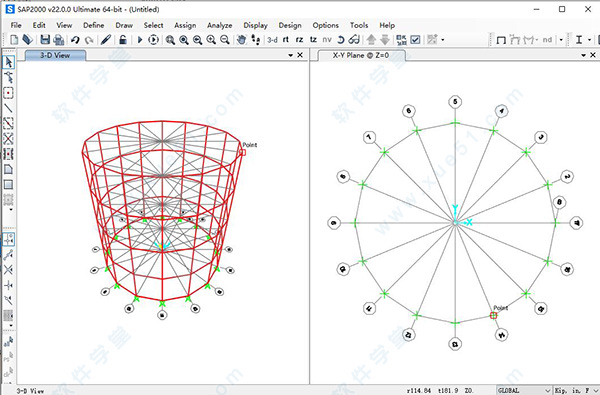Move down in list arrow
This screenshot has height=395, width=600.
385,39
